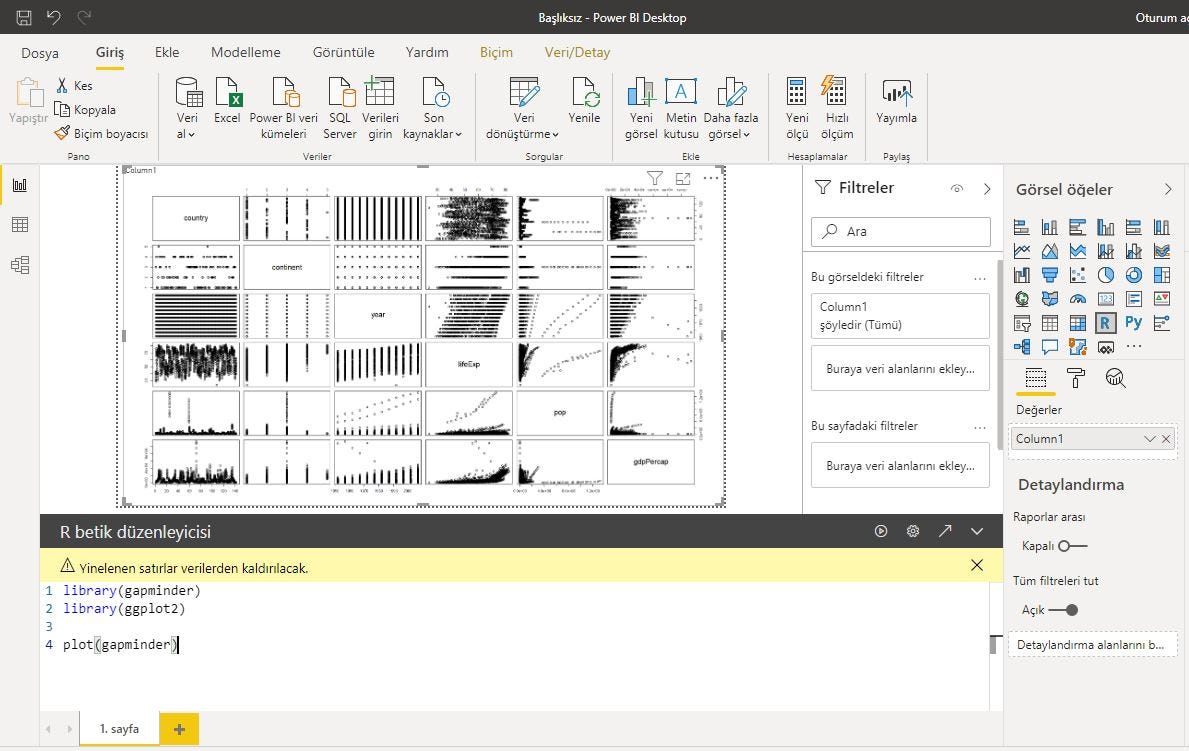This screenshot has width=1189, height=751.
Task: Select the Python visual icon
Action: [1133, 323]
